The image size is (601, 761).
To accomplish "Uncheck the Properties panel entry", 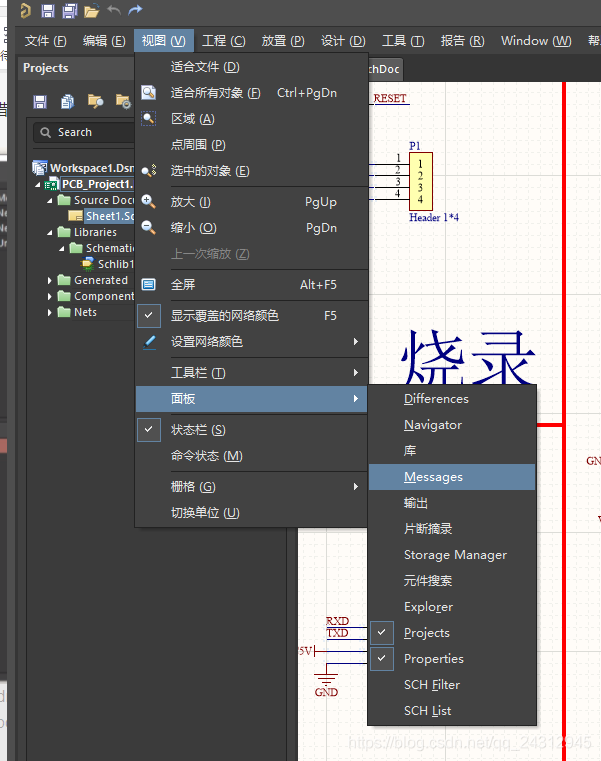I will [382, 659].
